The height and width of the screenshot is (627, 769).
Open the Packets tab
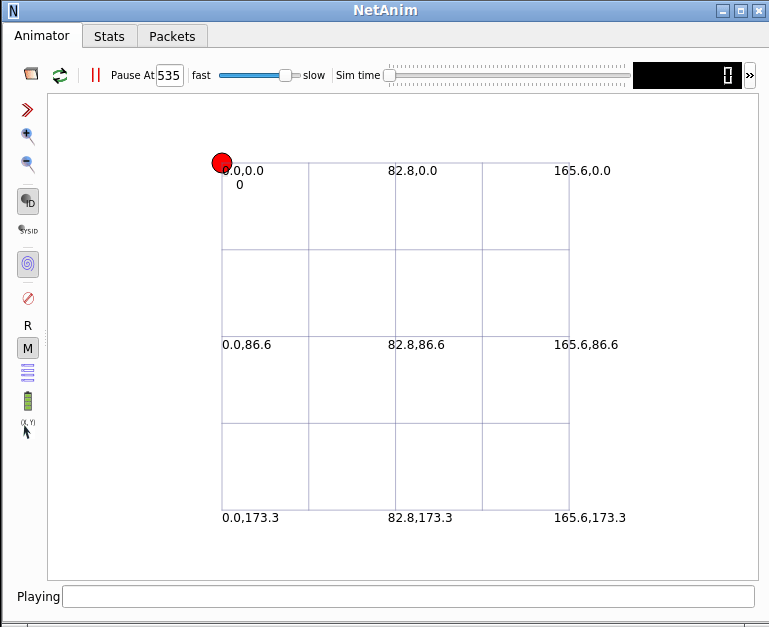tap(172, 36)
